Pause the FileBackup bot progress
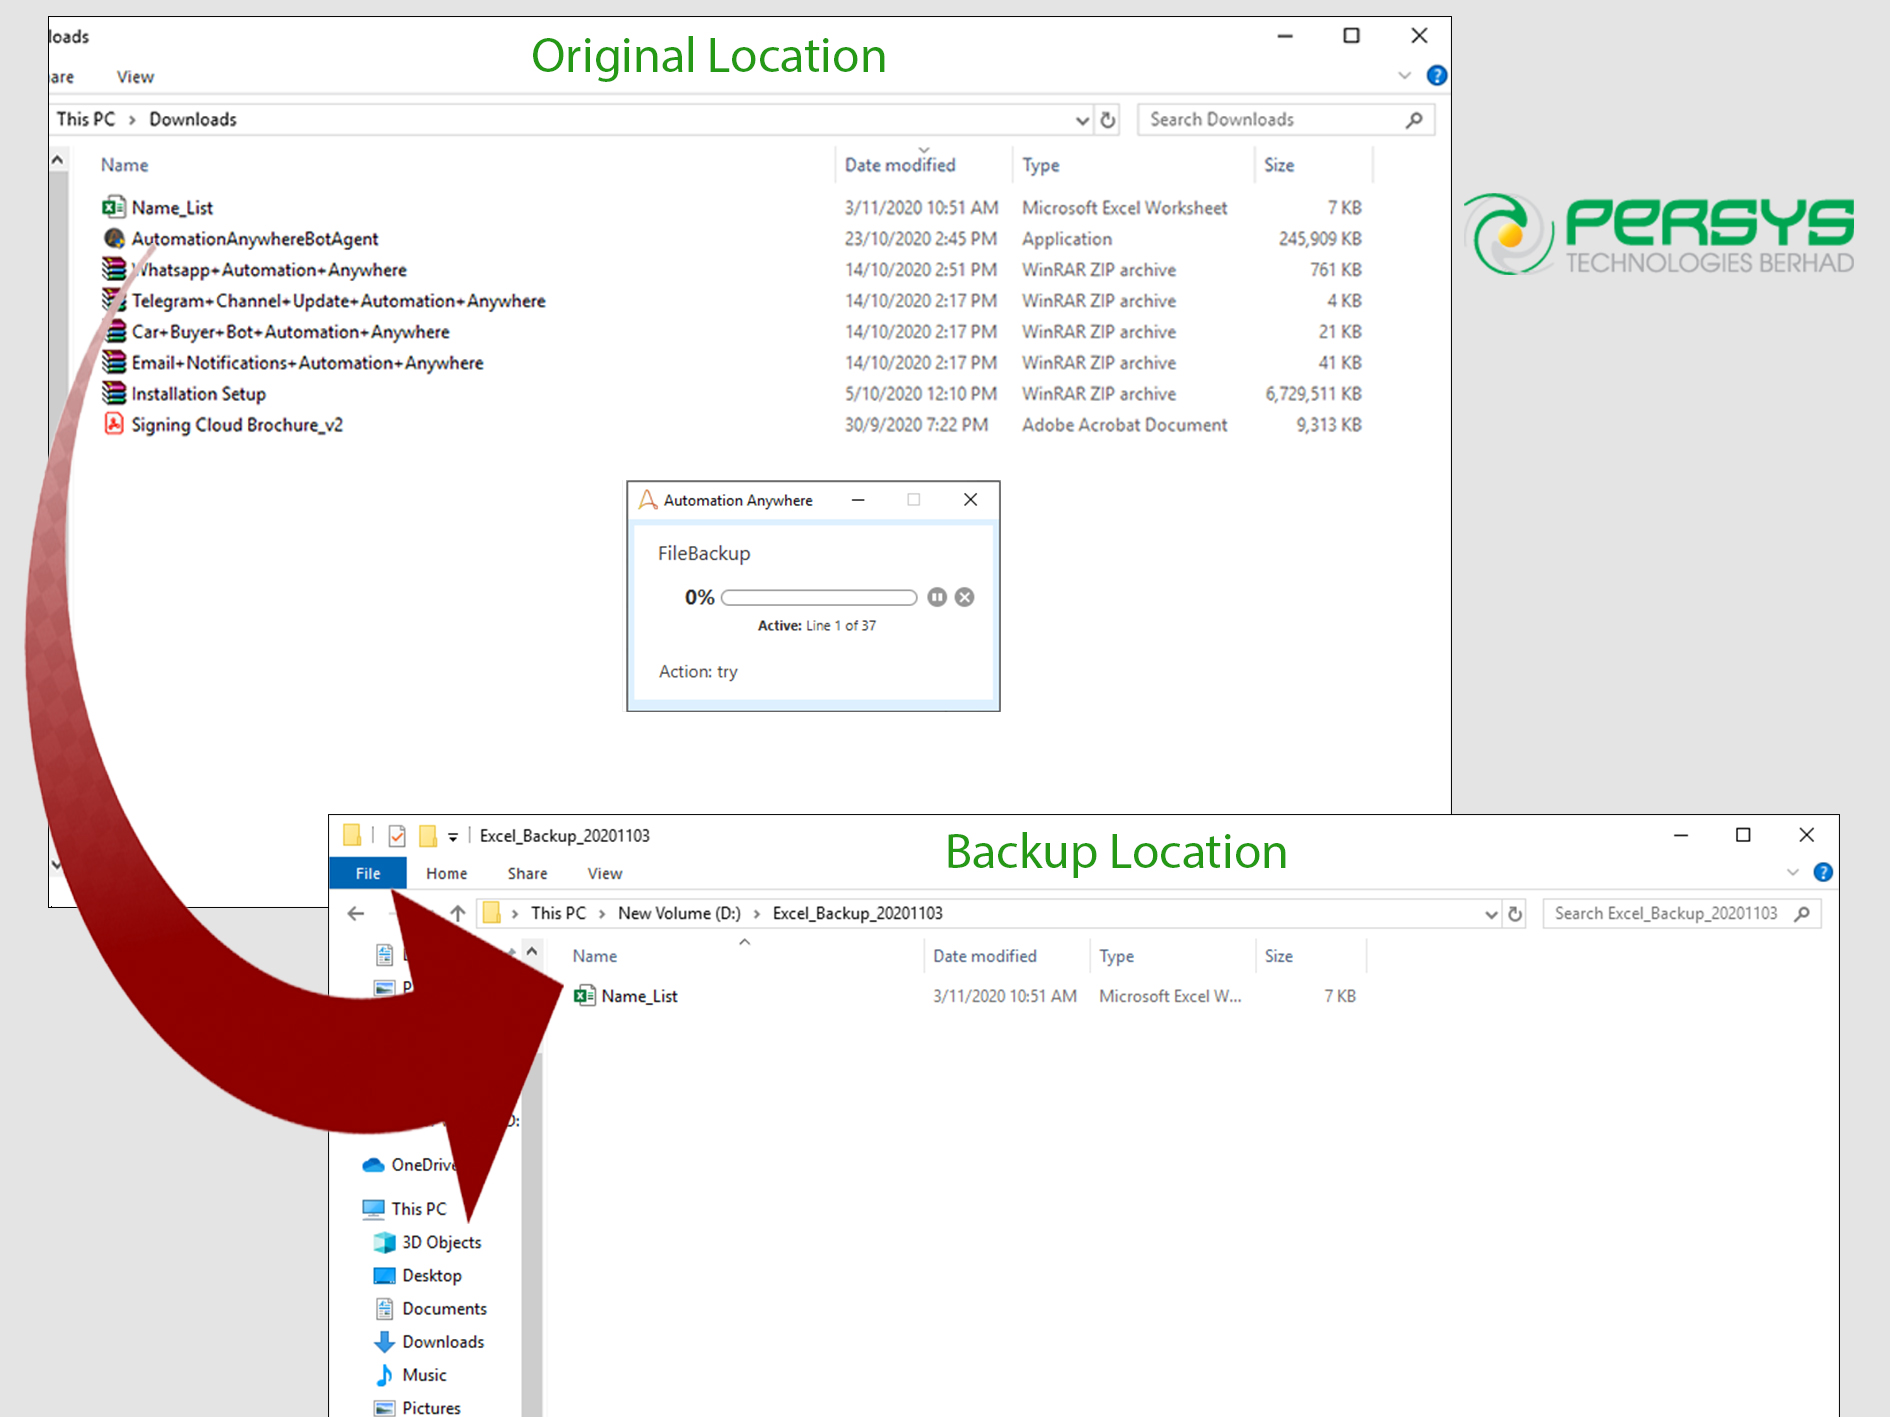1890x1417 pixels. click(936, 597)
